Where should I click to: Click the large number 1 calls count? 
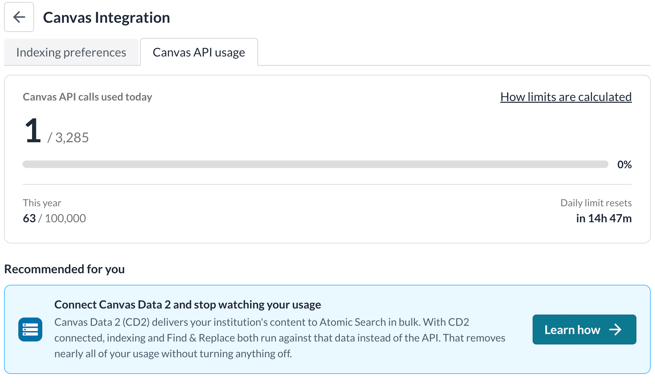(x=33, y=131)
